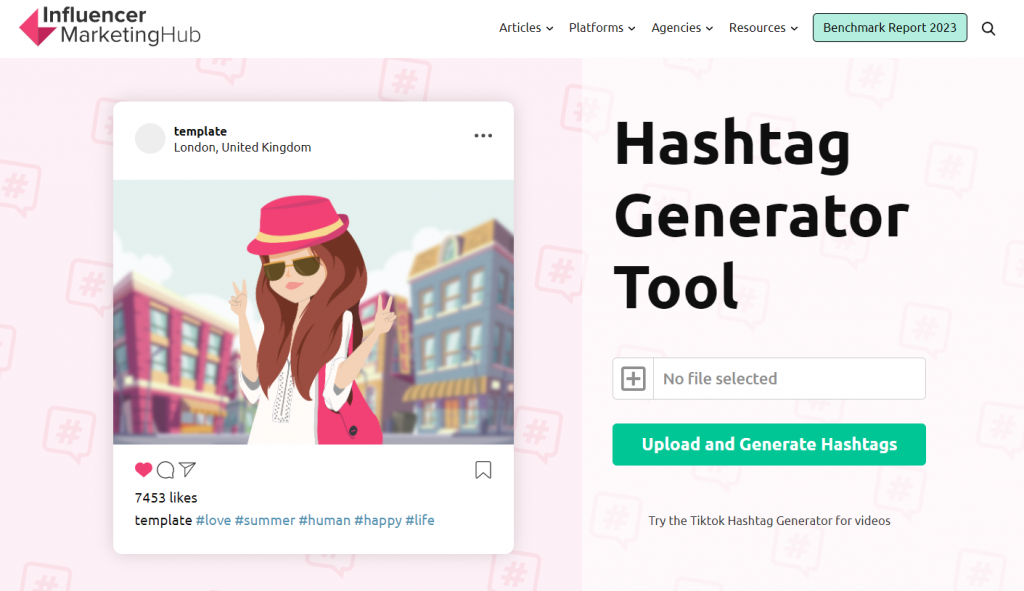Click the cartoon girl post image
The image size is (1024, 591).
pos(313,312)
